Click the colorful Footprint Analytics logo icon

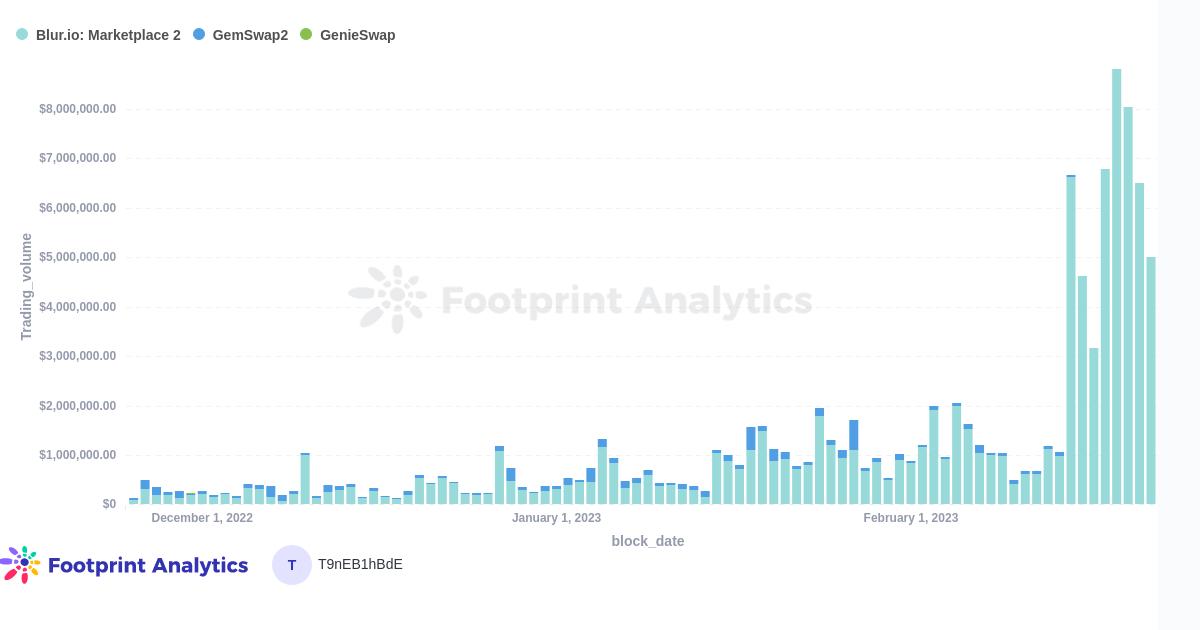[x=21, y=565]
